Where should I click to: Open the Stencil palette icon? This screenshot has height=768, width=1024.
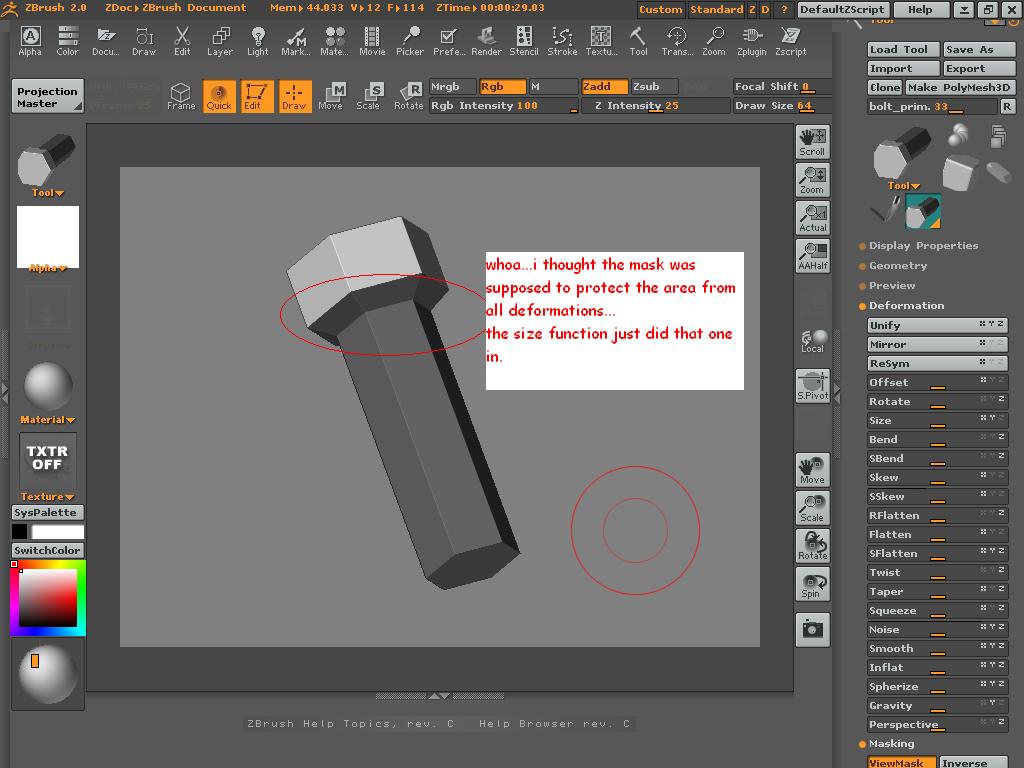pyautogui.click(x=524, y=41)
